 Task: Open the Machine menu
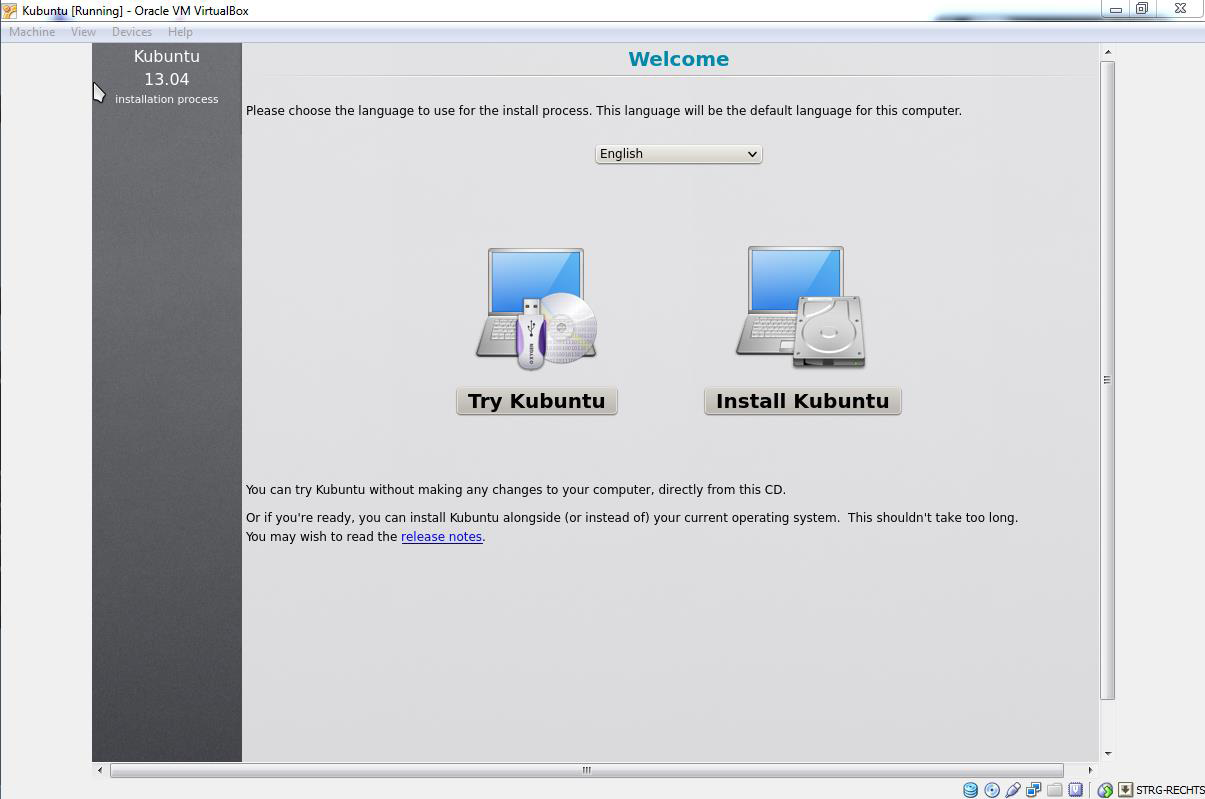click(32, 32)
